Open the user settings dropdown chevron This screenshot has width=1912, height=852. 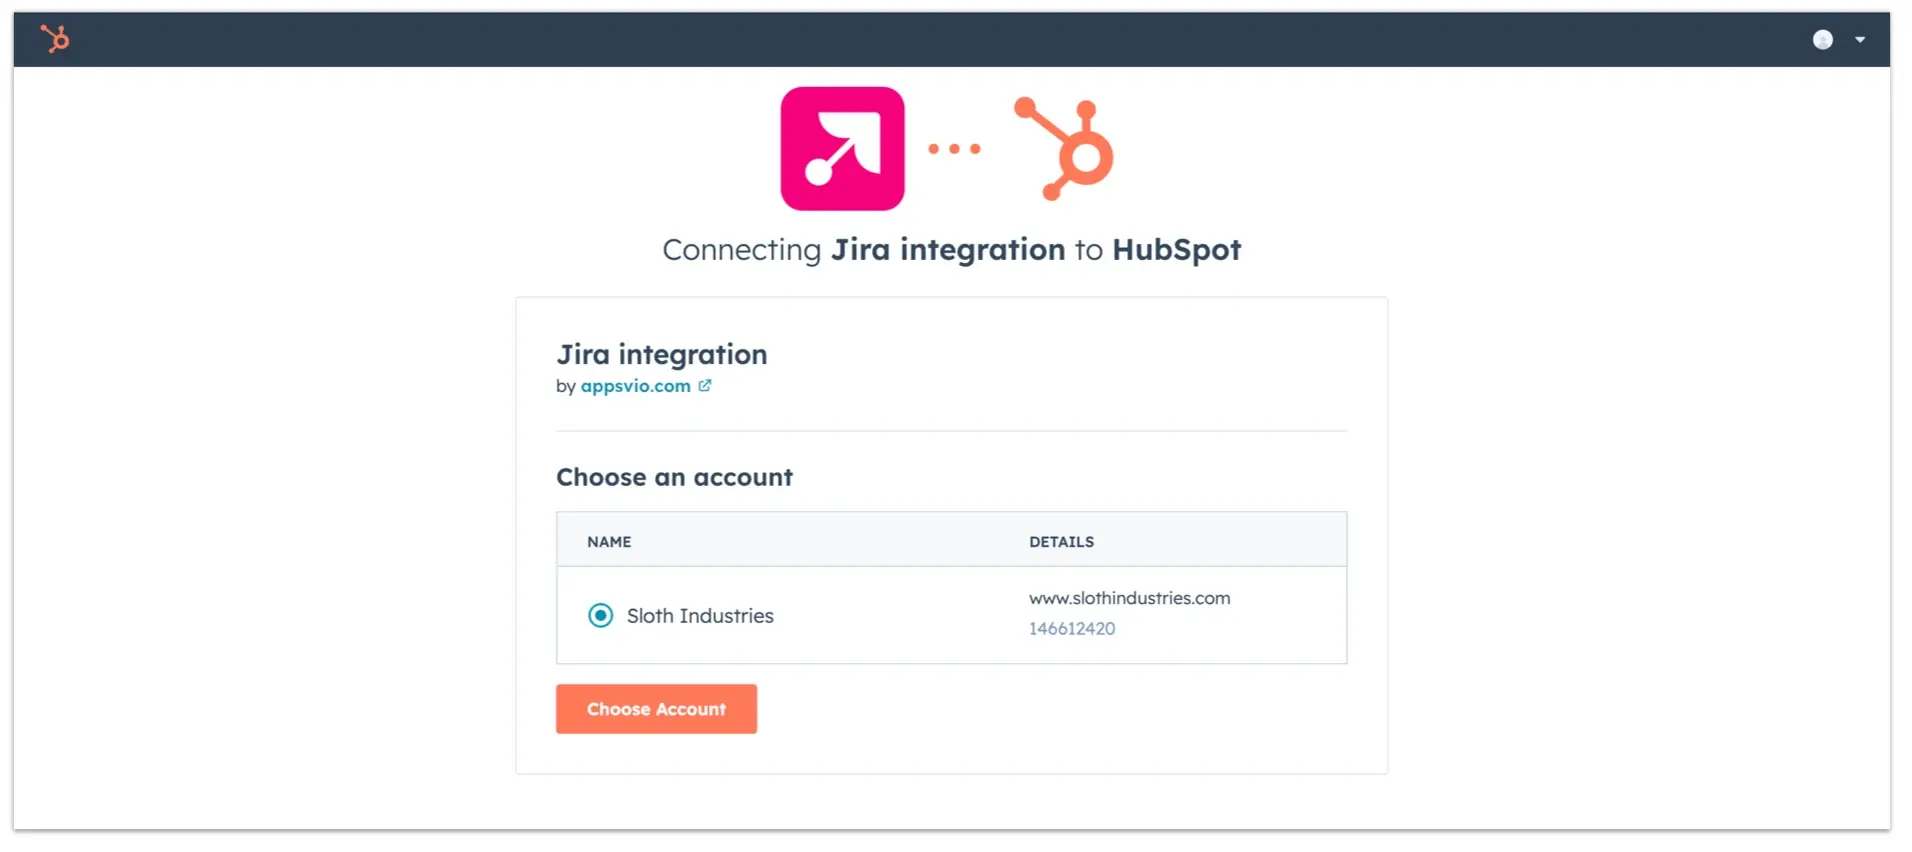1861,39
